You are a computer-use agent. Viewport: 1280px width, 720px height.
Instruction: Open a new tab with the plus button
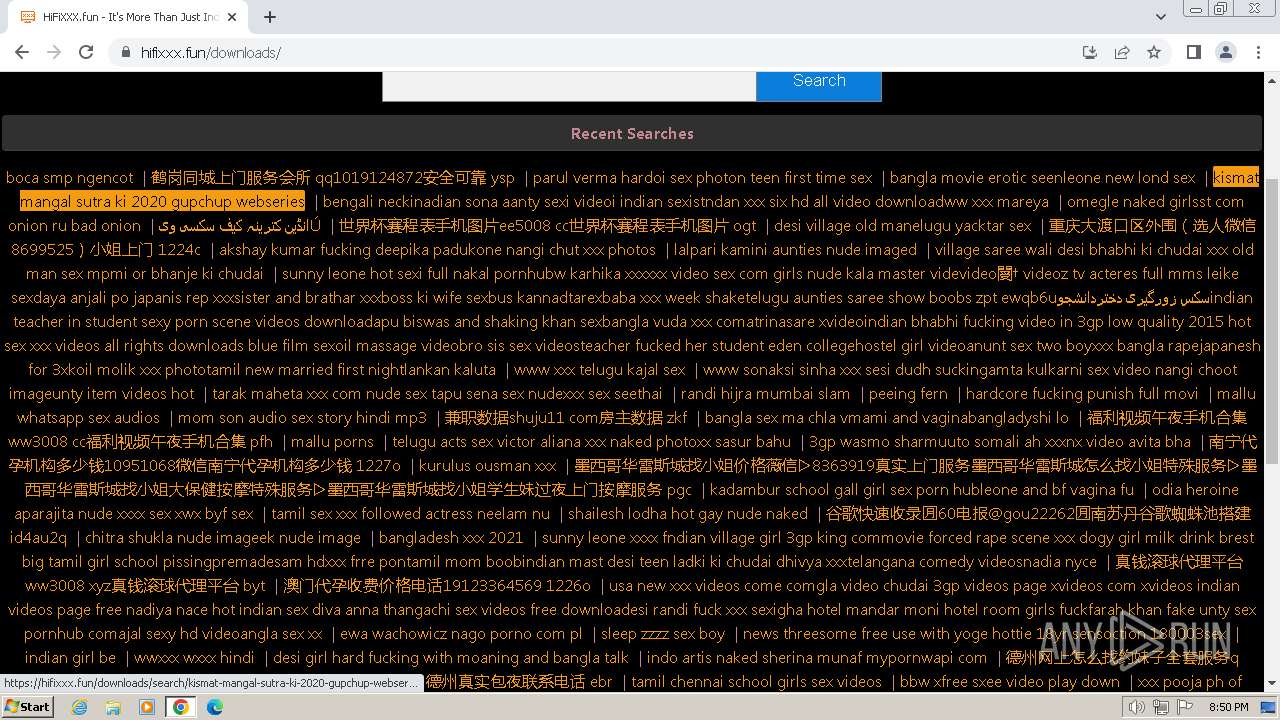pos(270,17)
